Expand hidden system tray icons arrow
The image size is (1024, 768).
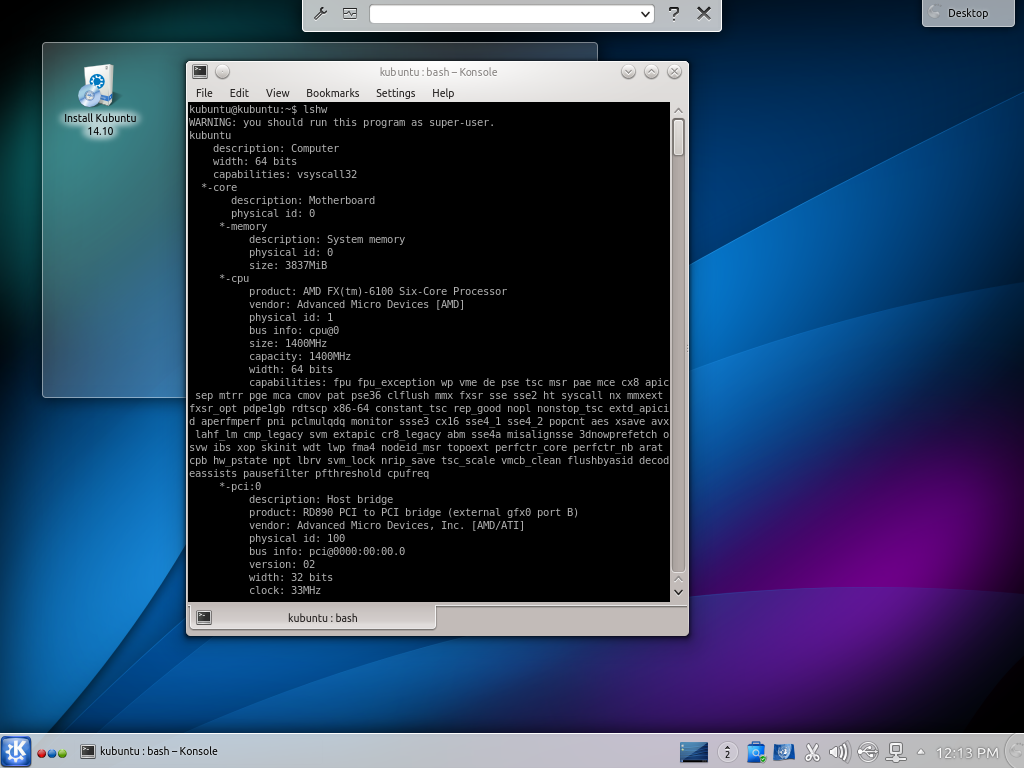tap(921, 752)
